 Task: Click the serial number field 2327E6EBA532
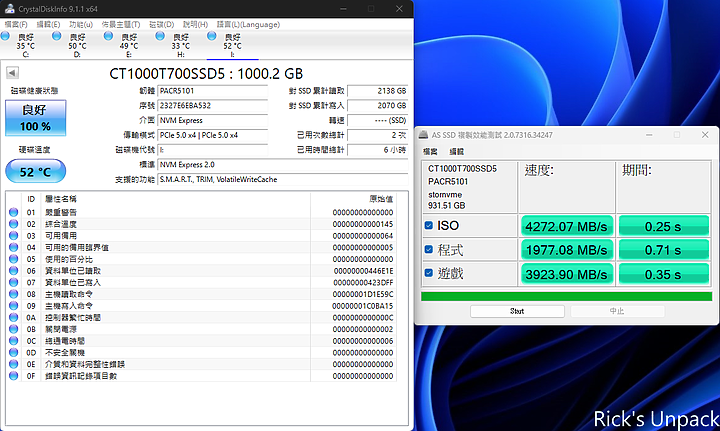213,106
